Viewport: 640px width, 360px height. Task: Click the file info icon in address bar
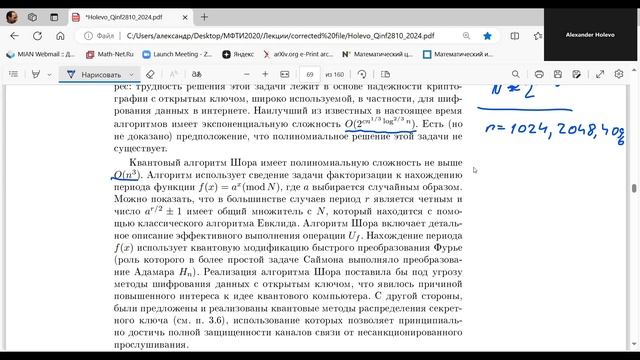point(88,36)
